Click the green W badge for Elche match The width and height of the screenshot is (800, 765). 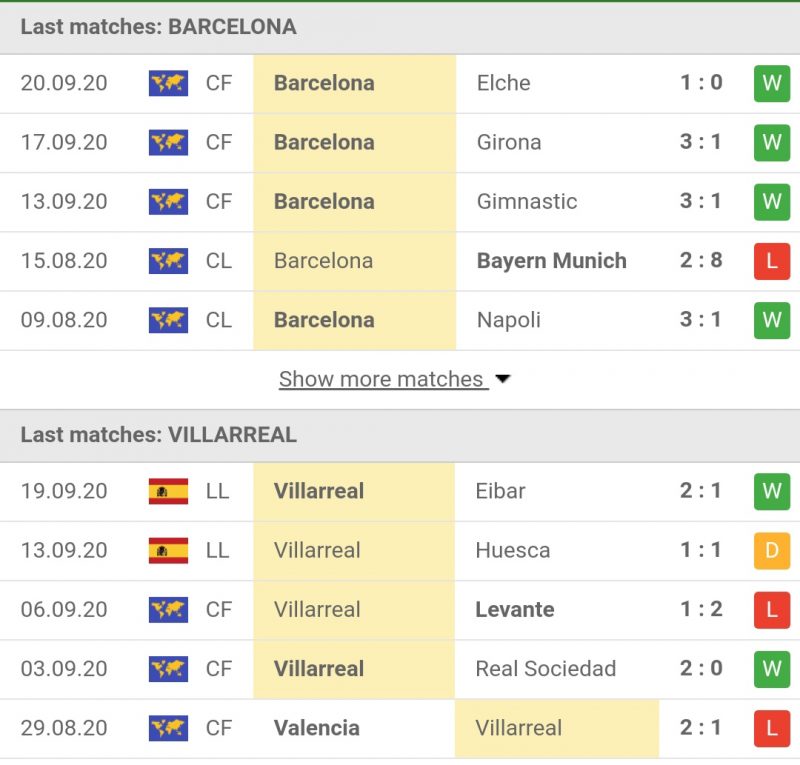pyautogui.click(x=771, y=83)
